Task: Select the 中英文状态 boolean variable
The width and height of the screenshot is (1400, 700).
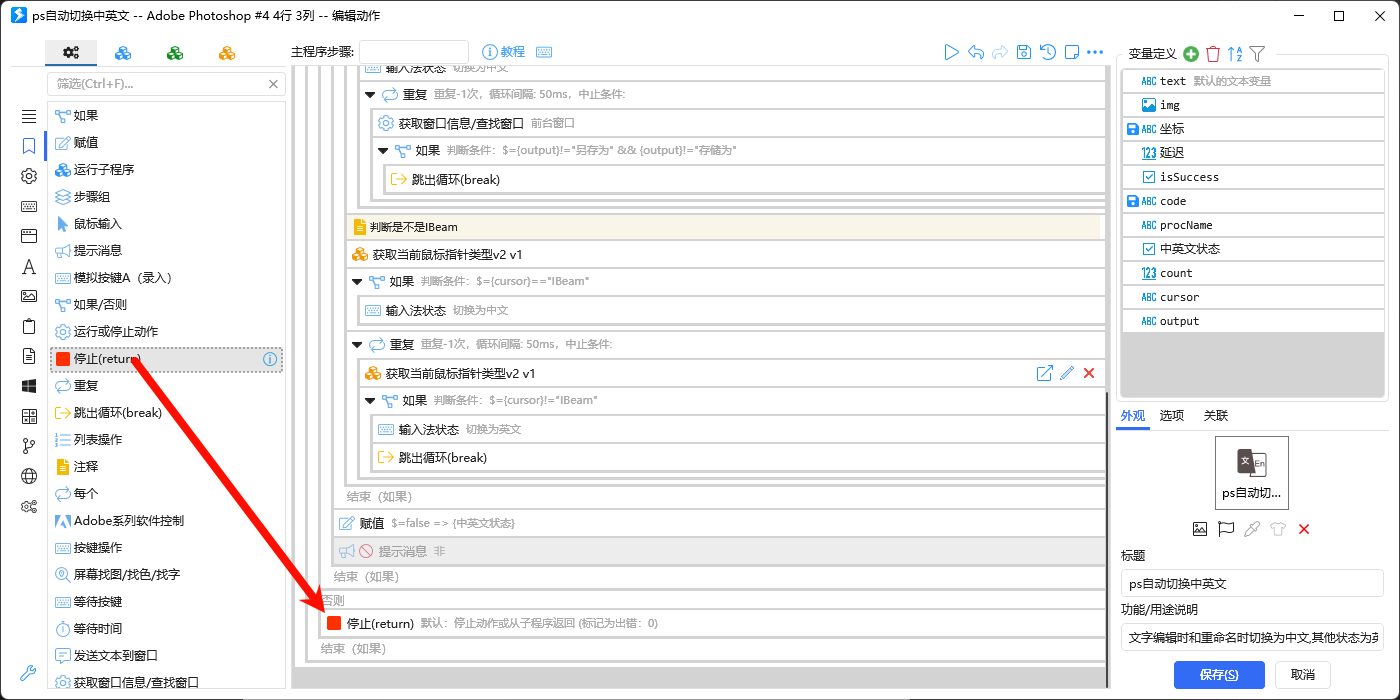Action: pyautogui.click(x=1252, y=249)
